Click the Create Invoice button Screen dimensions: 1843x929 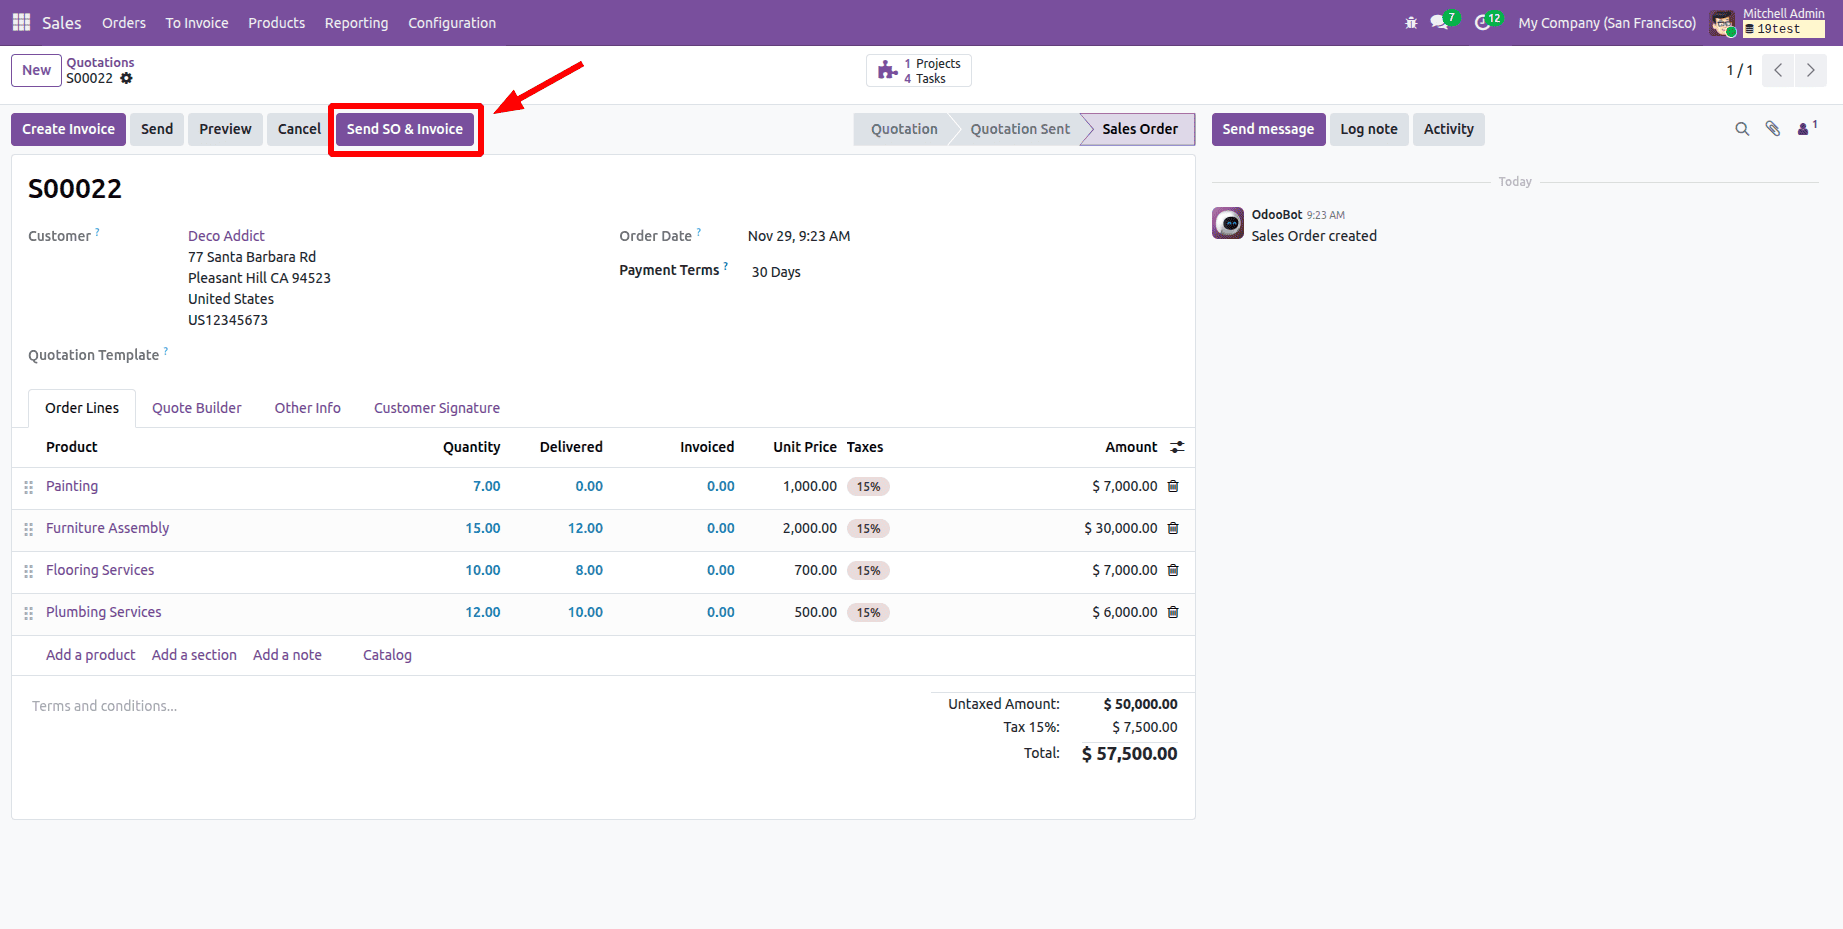pos(67,129)
